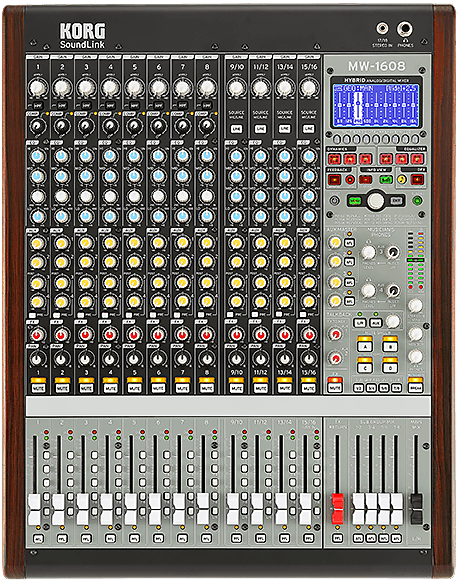Enable PFL on channel 5
This screenshot has height=583, width=459.
coord(134,538)
